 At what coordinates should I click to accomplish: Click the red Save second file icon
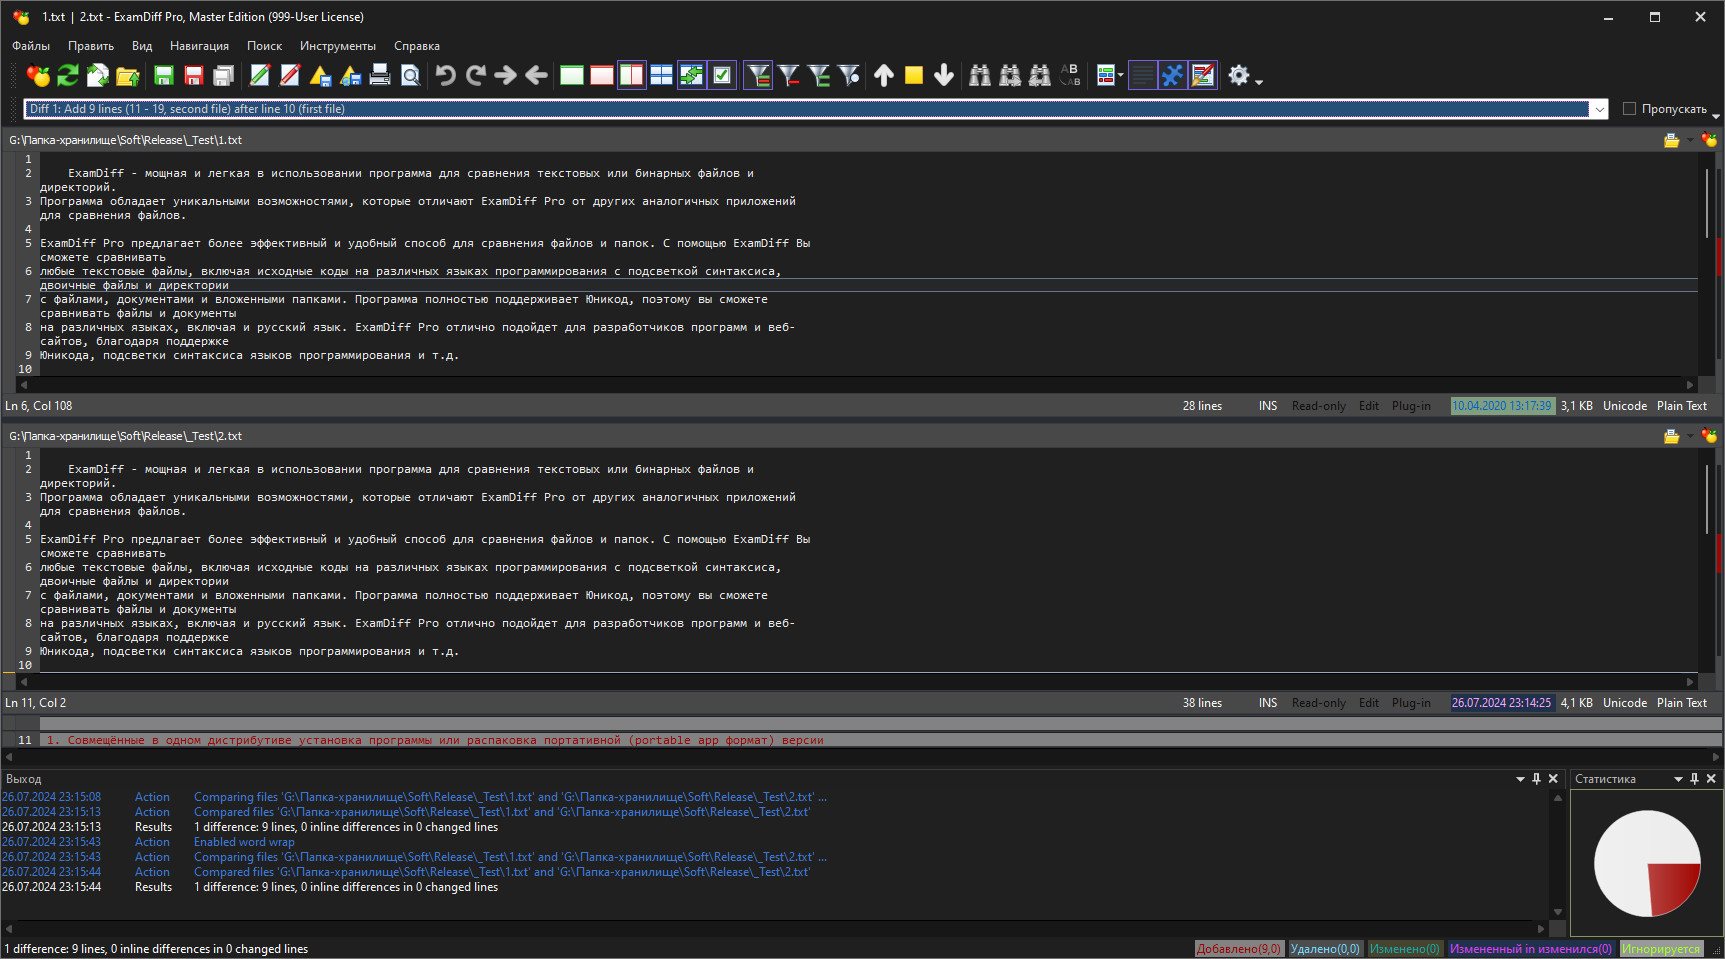tap(194, 75)
